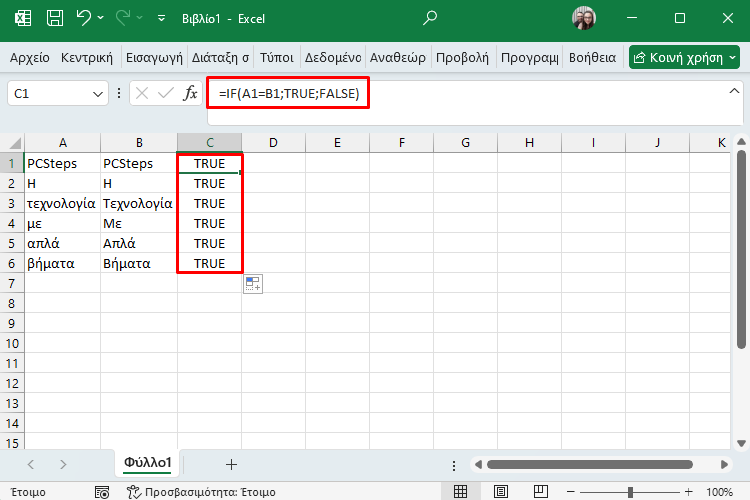Viewport: 750px width, 500px height.
Task: Zoom out with the minus button
Action: point(570,491)
